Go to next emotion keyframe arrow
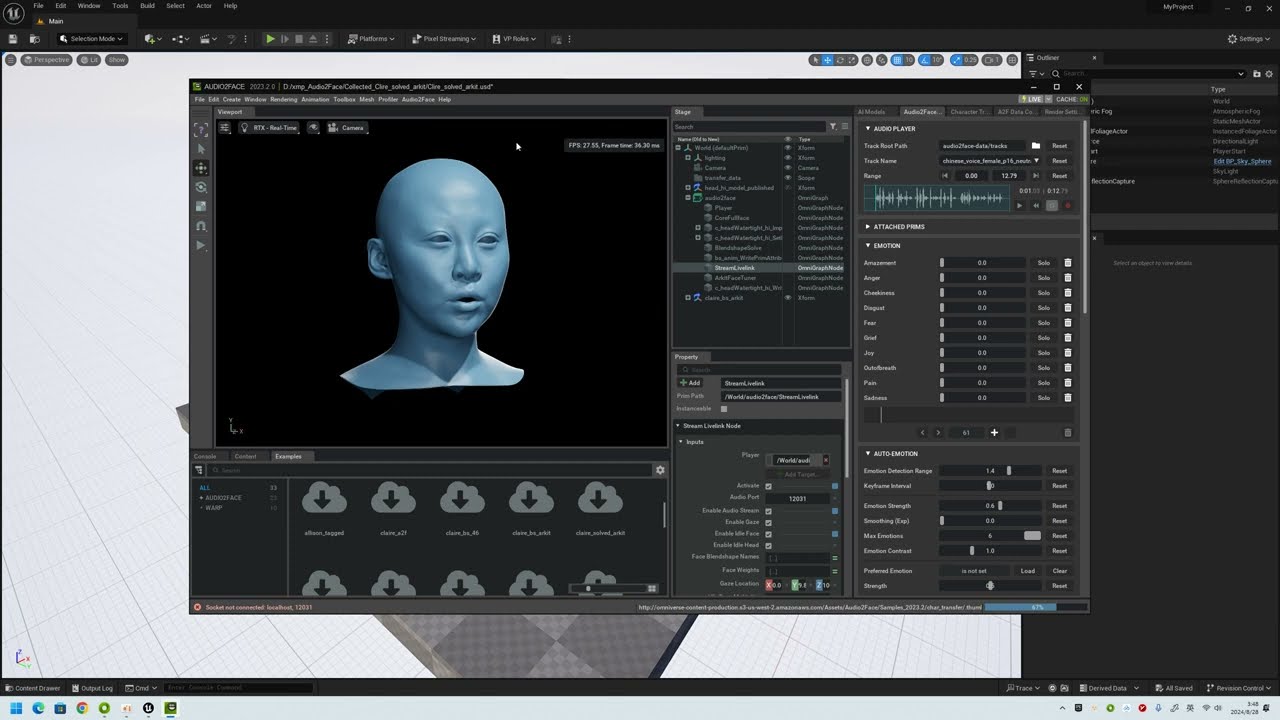This screenshot has height=720, width=1280. coord(938,433)
